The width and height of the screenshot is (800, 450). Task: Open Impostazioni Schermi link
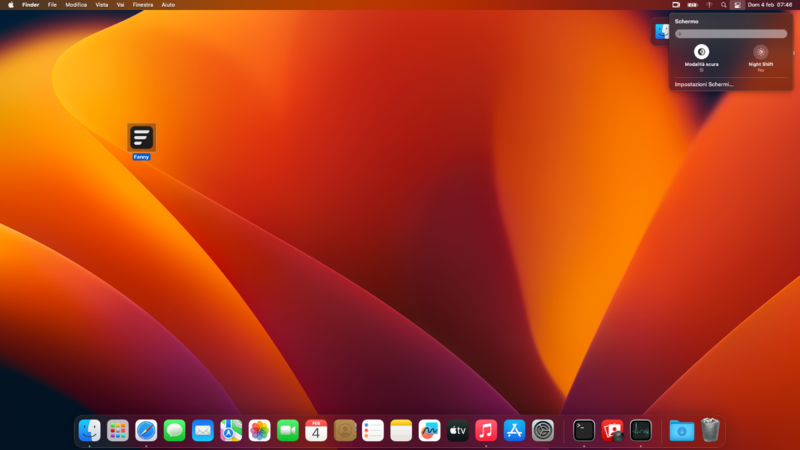[704, 84]
